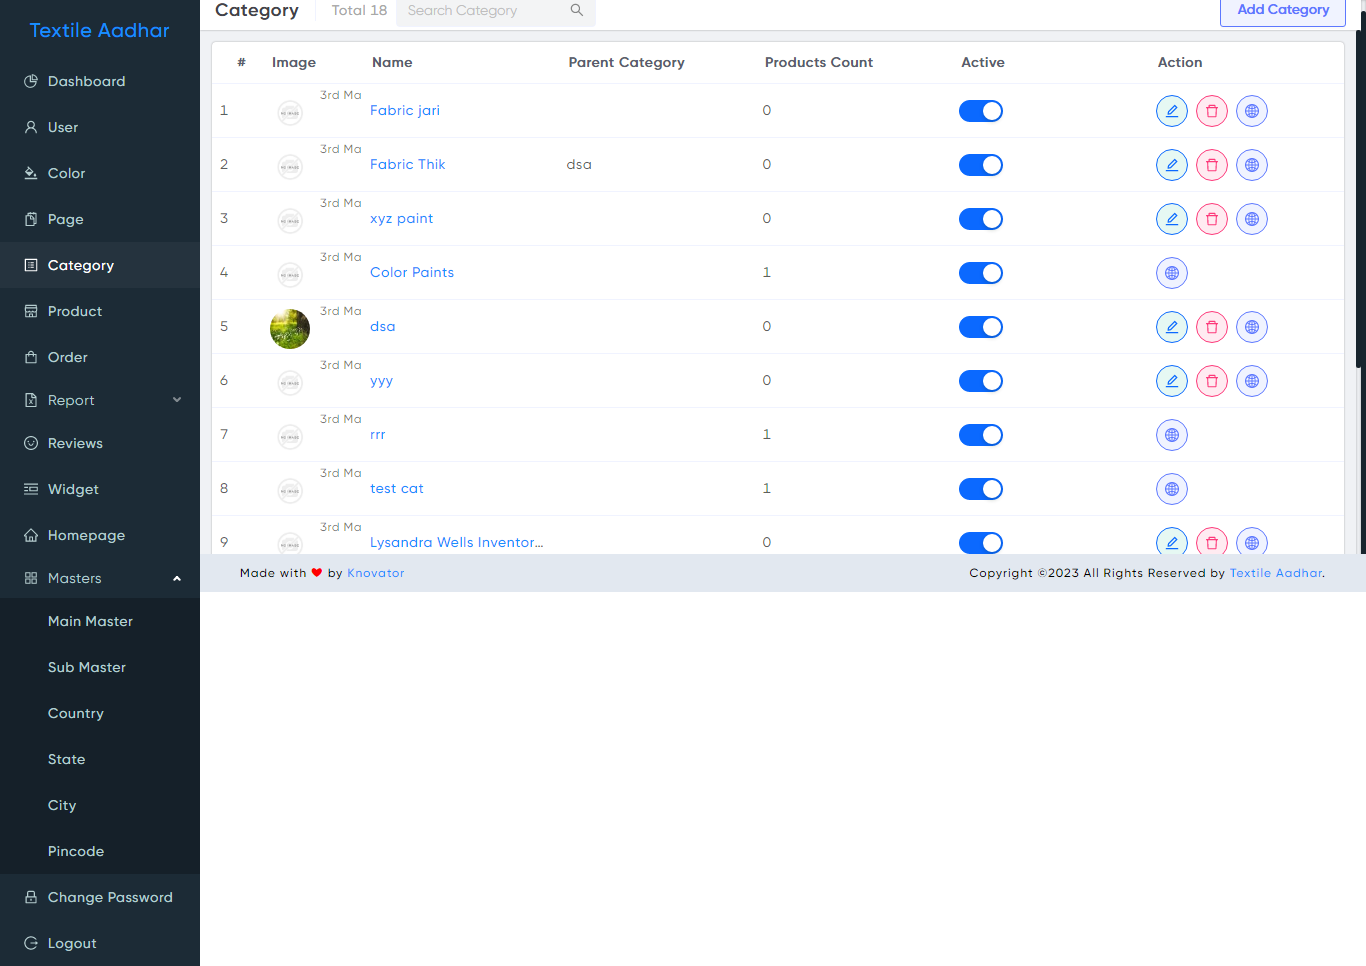Expand the Report menu chevron
This screenshot has height=966, width=1366.
coord(177,400)
